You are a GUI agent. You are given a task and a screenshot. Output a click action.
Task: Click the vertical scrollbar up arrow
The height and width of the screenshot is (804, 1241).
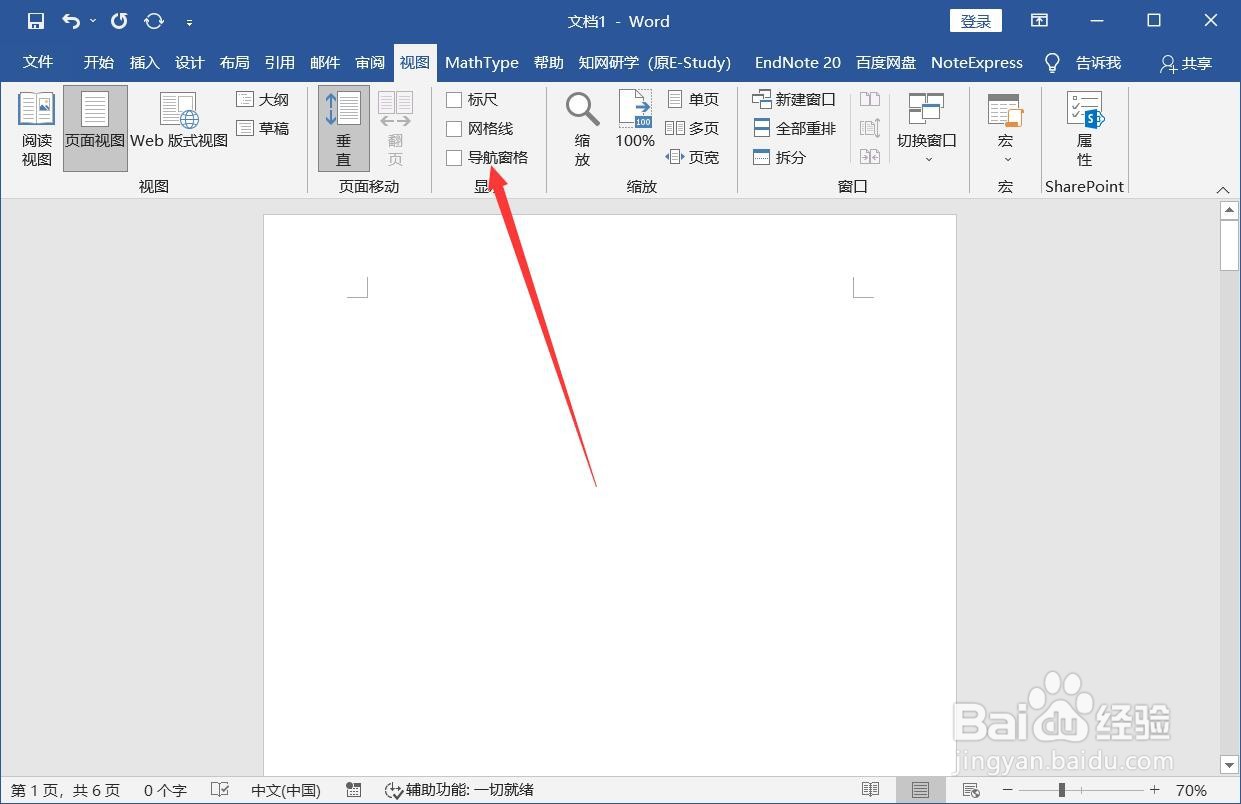(x=1230, y=210)
